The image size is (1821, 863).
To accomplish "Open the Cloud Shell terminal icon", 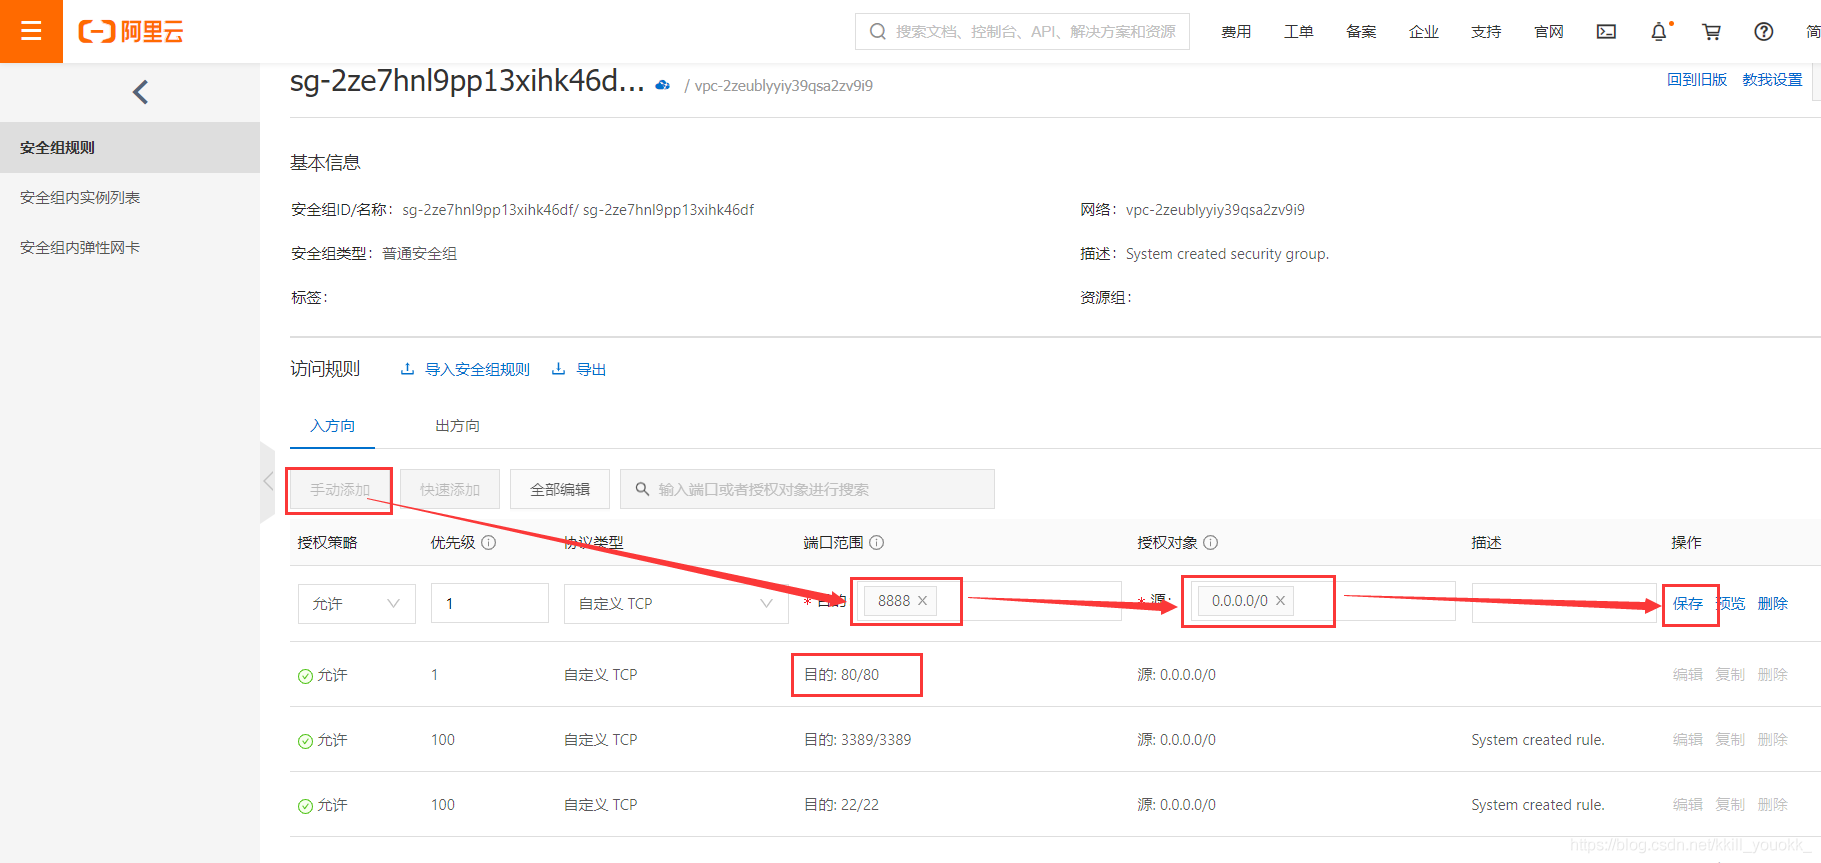I will coord(1606,32).
